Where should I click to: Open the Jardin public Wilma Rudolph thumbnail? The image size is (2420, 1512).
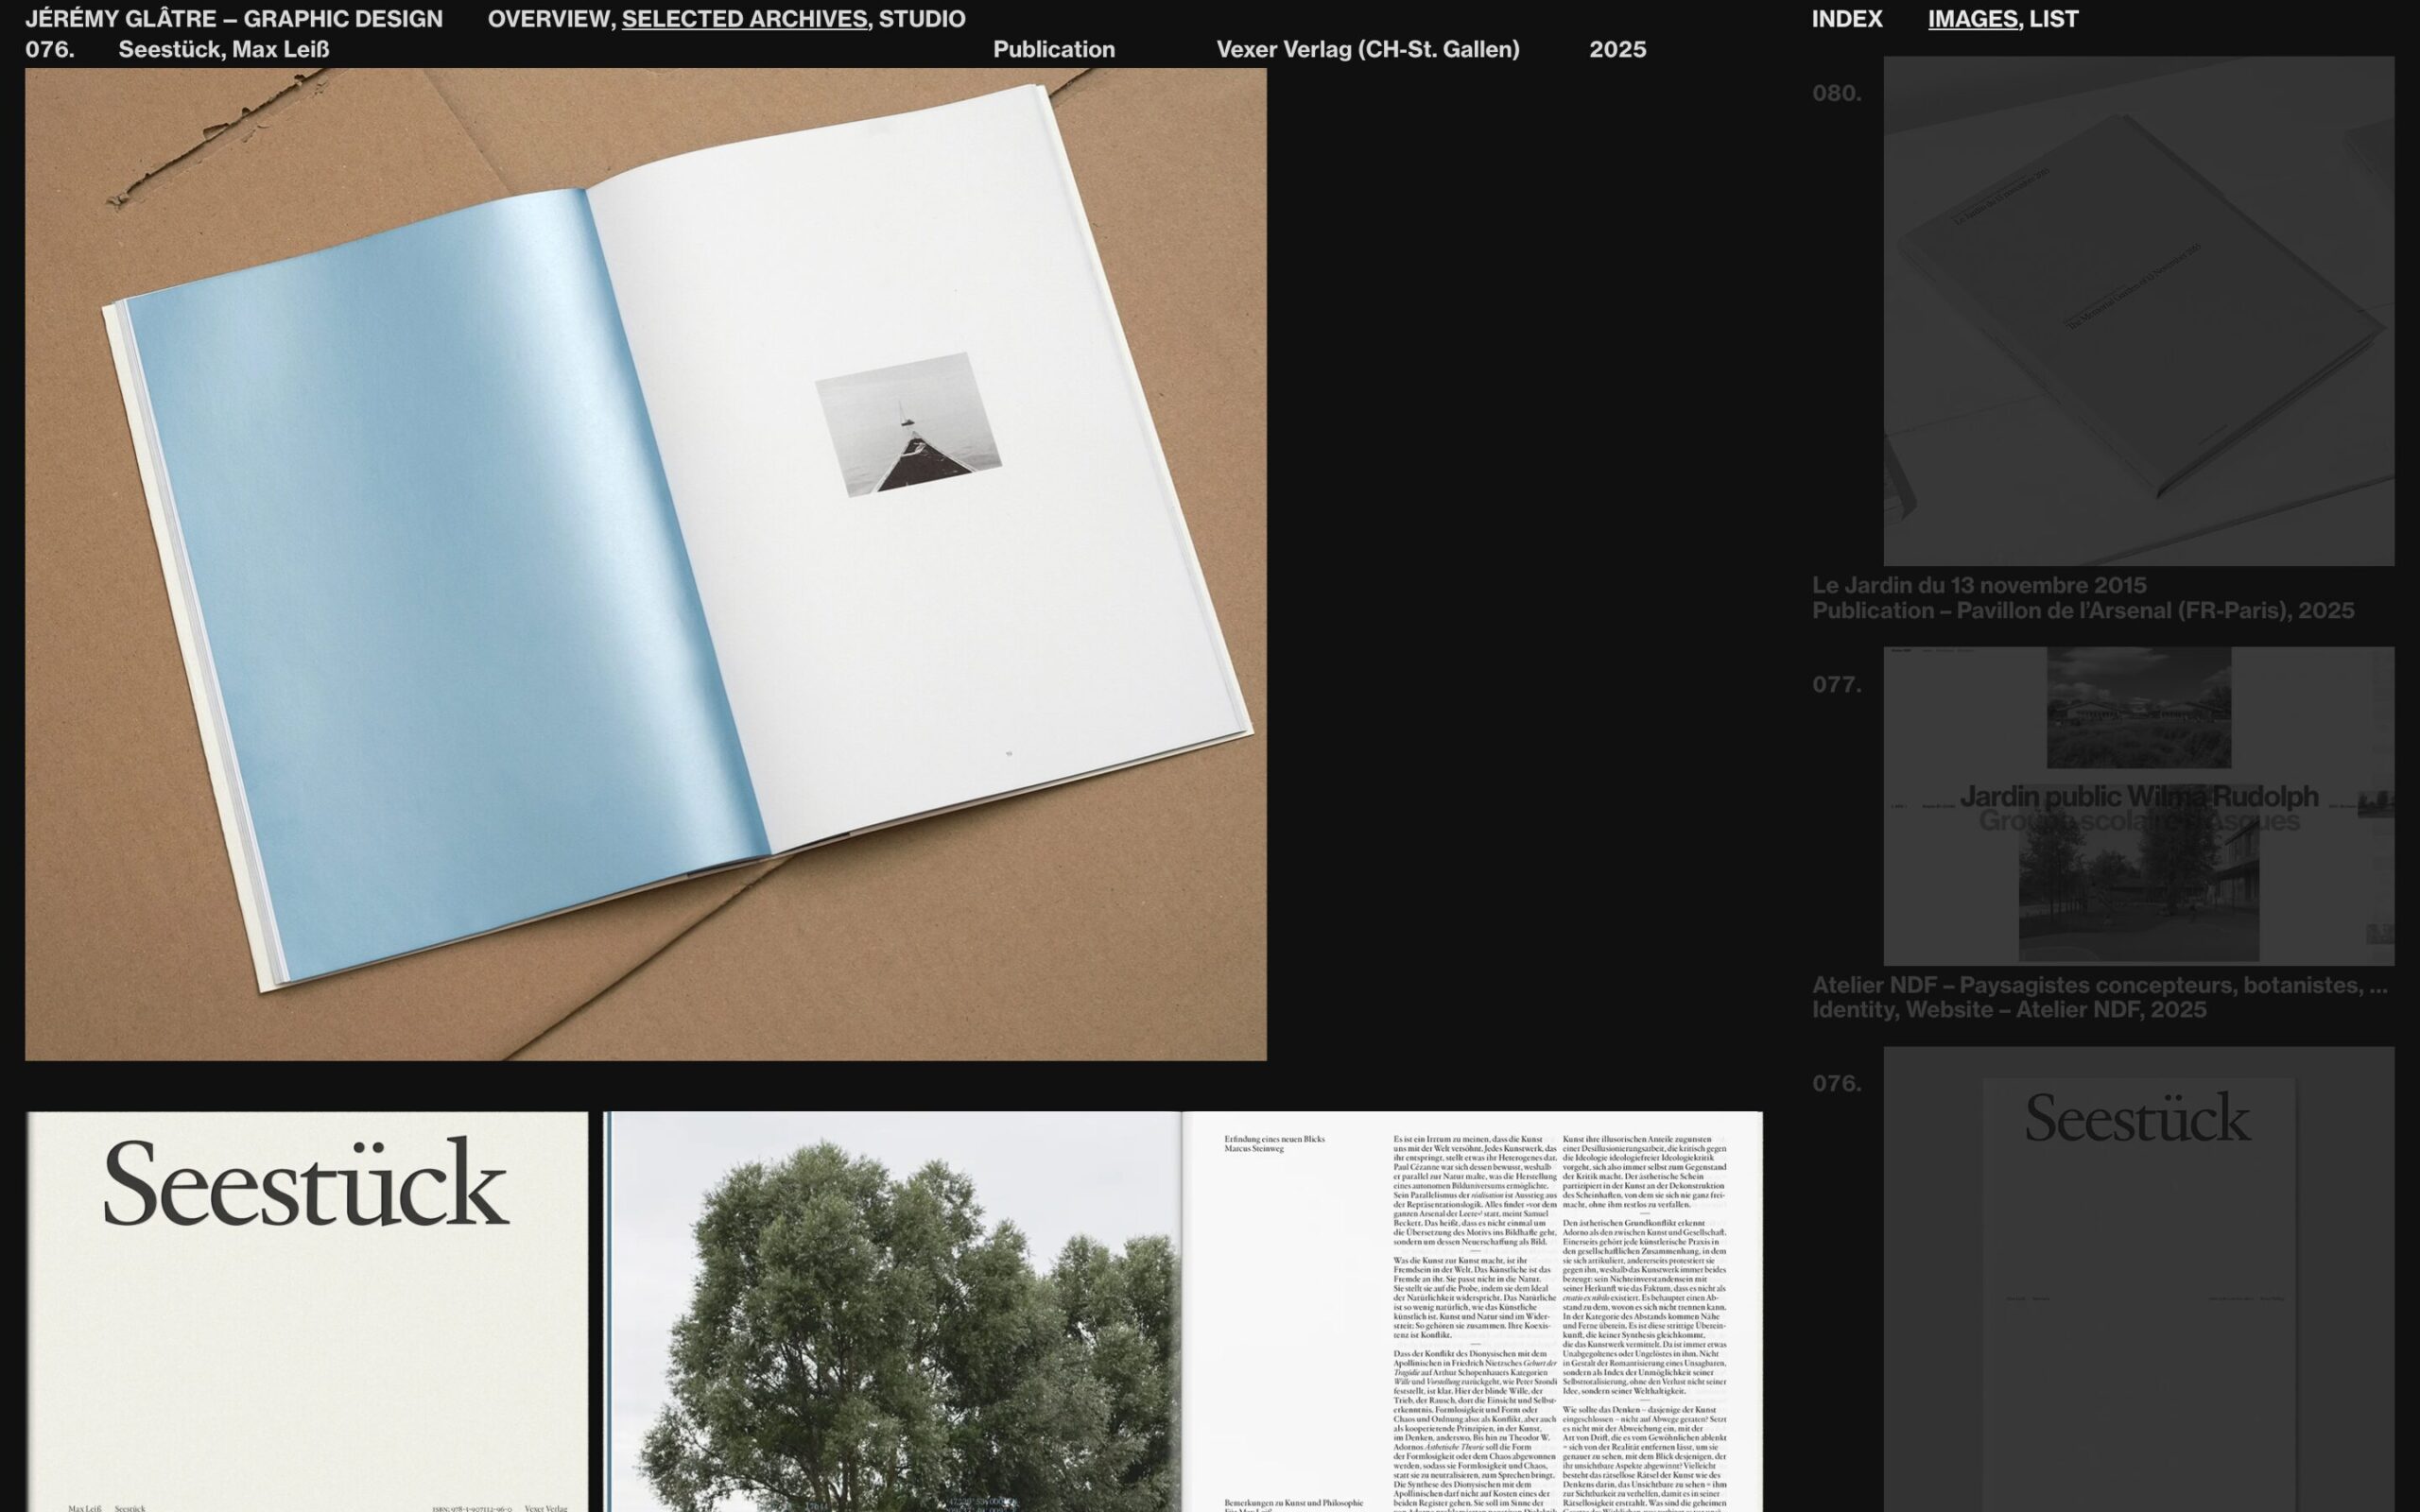pyautogui.click(x=2139, y=806)
